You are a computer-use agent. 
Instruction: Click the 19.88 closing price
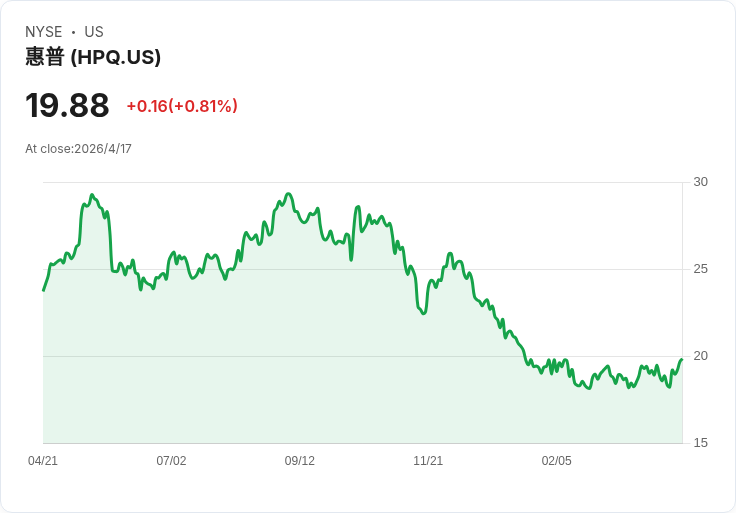[67, 106]
